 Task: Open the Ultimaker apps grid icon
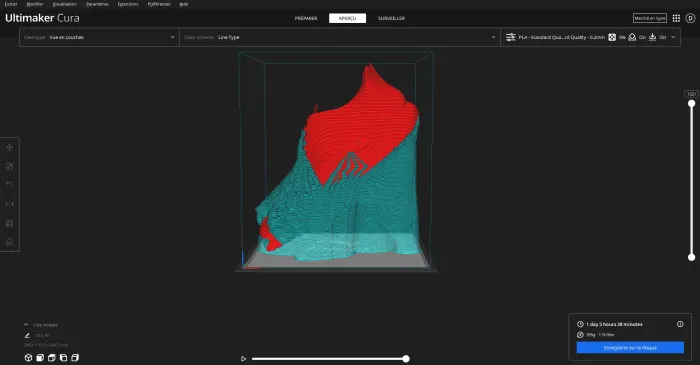[676, 18]
